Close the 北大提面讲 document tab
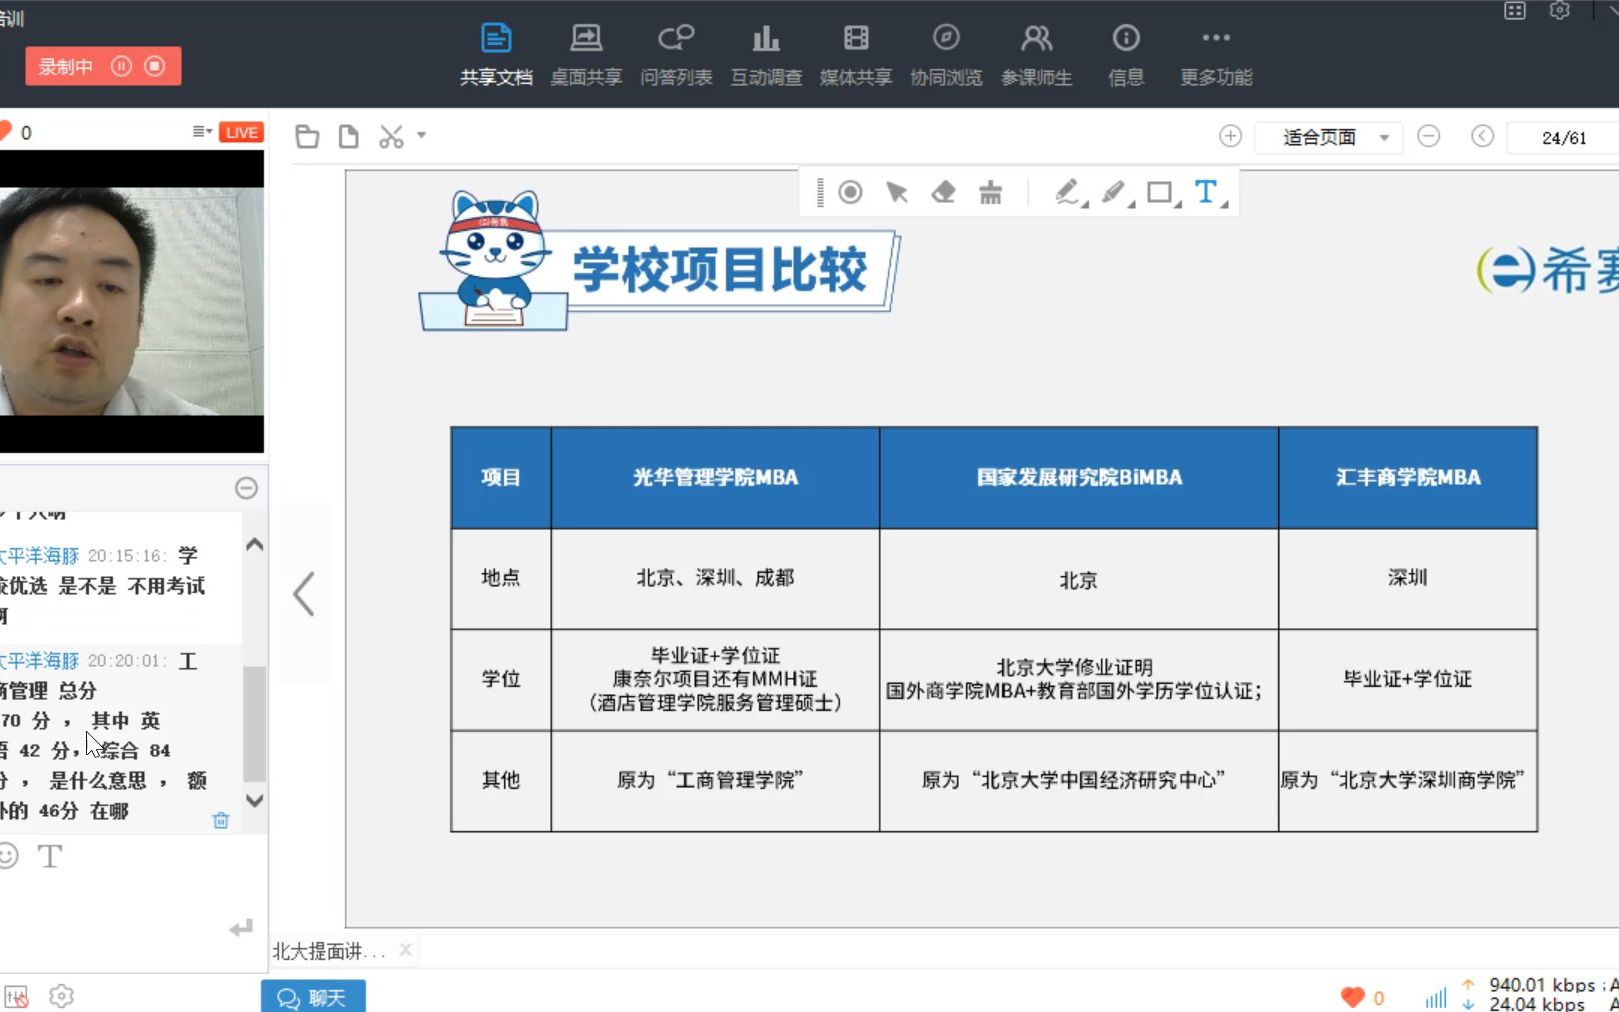This screenshot has height=1012, width=1619. pos(405,950)
